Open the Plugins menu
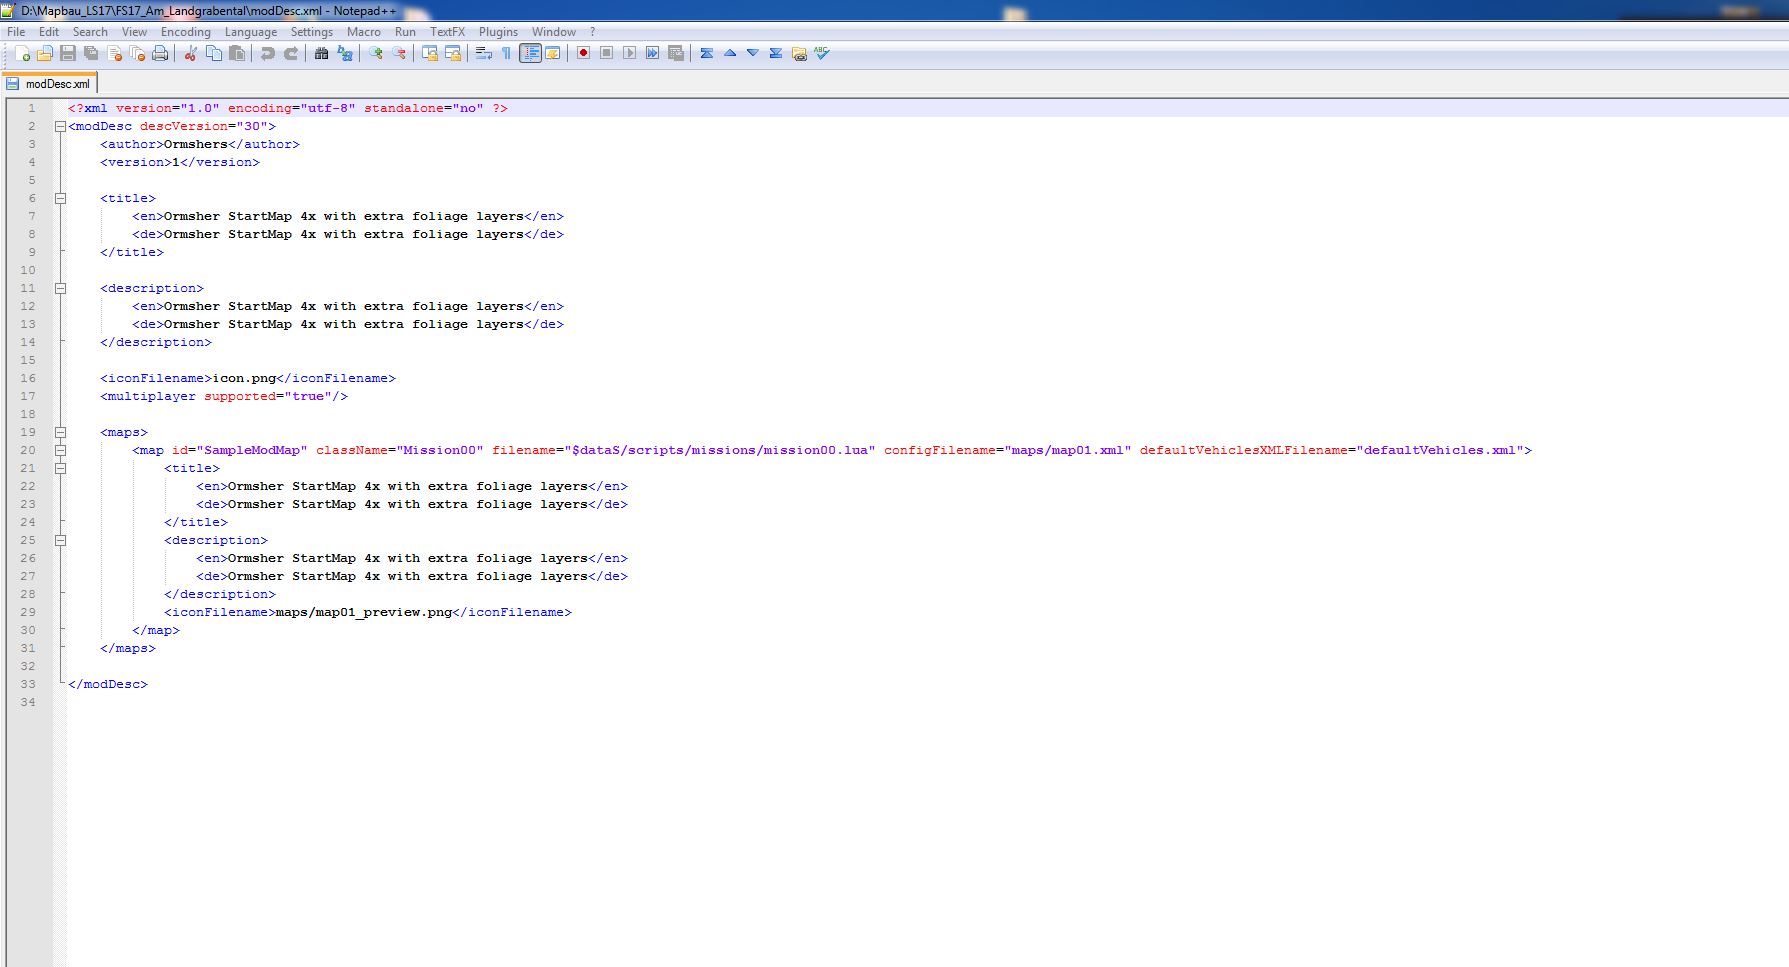Screen dimensions: 1789x967 [x=498, y=32]
